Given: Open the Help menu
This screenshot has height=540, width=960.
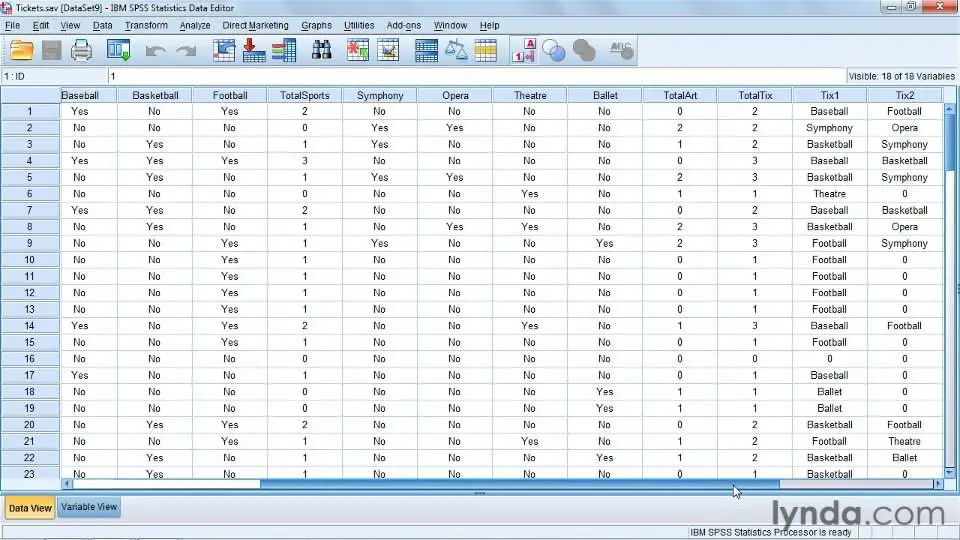Looking at the screenshot, I should click(489, 25).
